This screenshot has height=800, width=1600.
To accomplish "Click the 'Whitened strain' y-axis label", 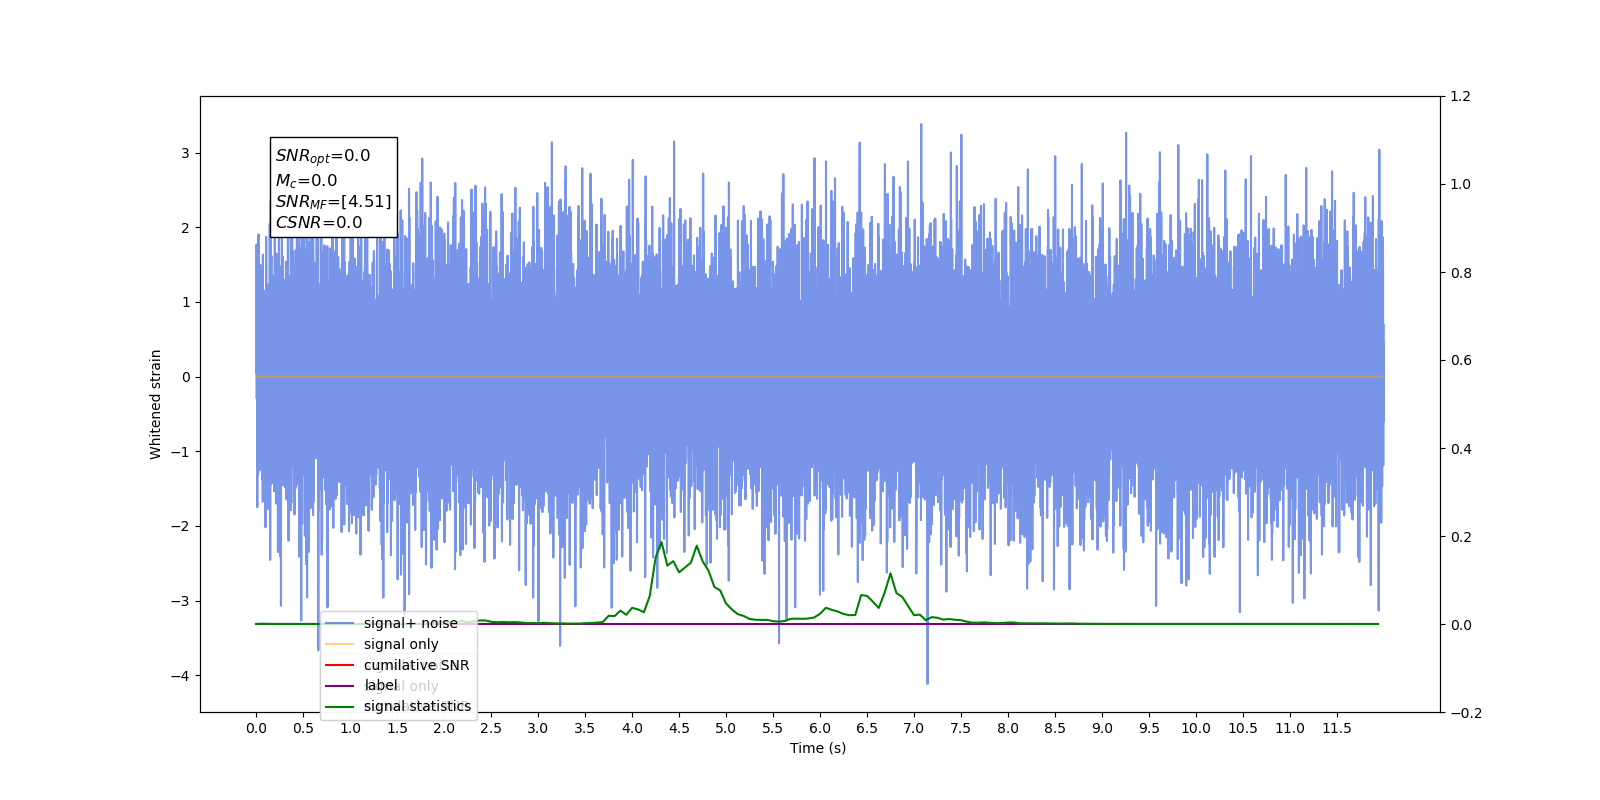I will tap(156, 404).
